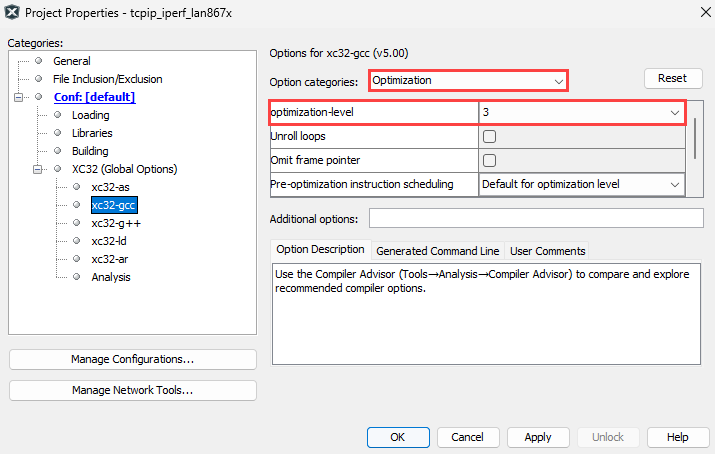Open the Analysis category node

tap(110, 277)
